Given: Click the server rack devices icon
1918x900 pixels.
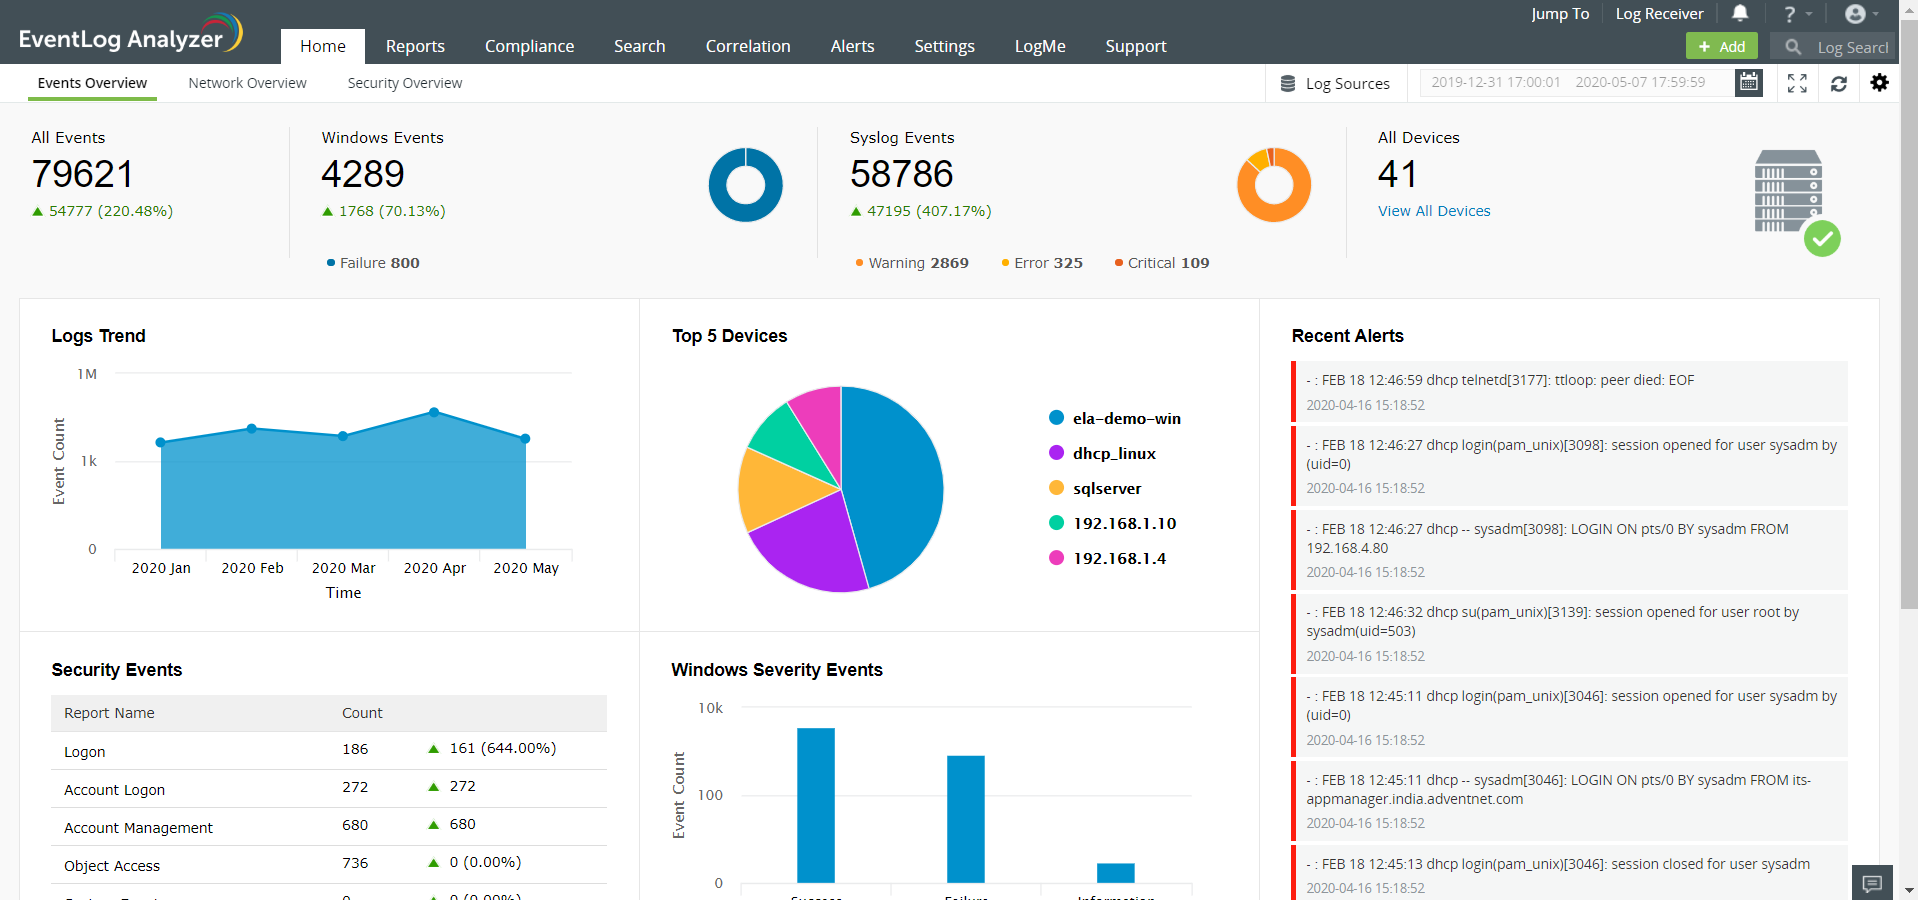Looking at the screenshot, I should click(1788, 192).
